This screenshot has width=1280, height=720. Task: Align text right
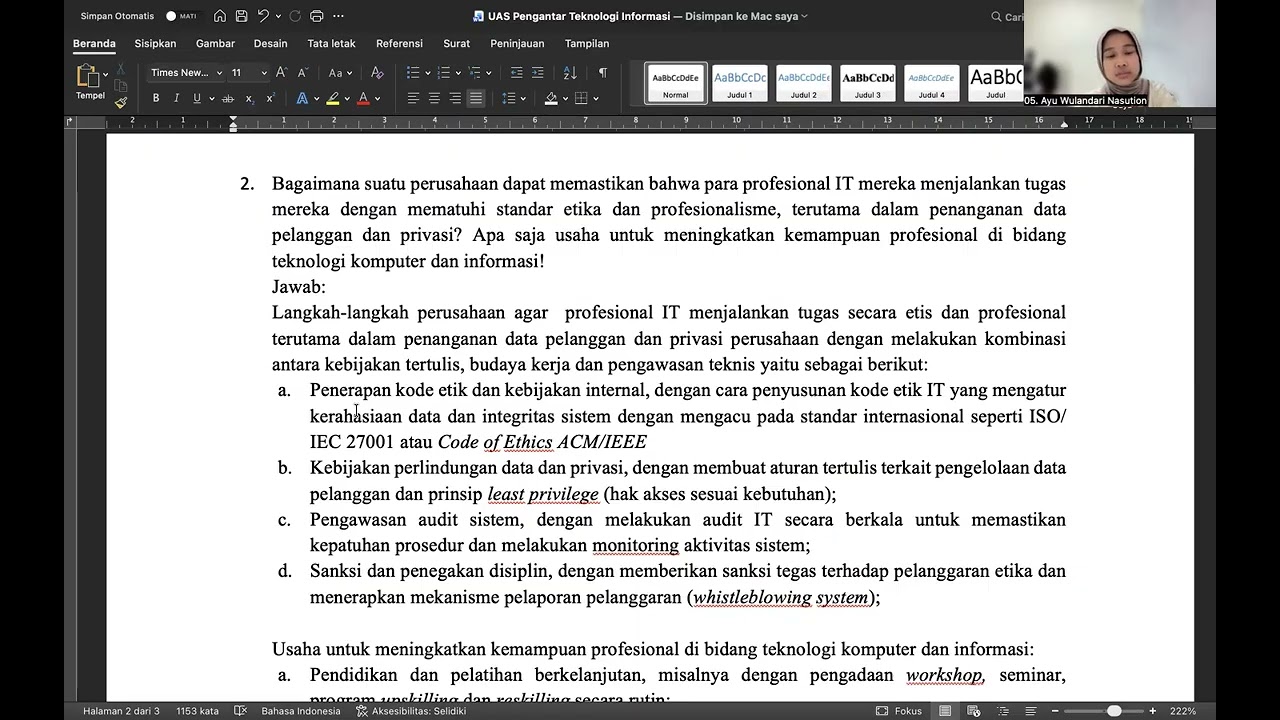point(455,98)
